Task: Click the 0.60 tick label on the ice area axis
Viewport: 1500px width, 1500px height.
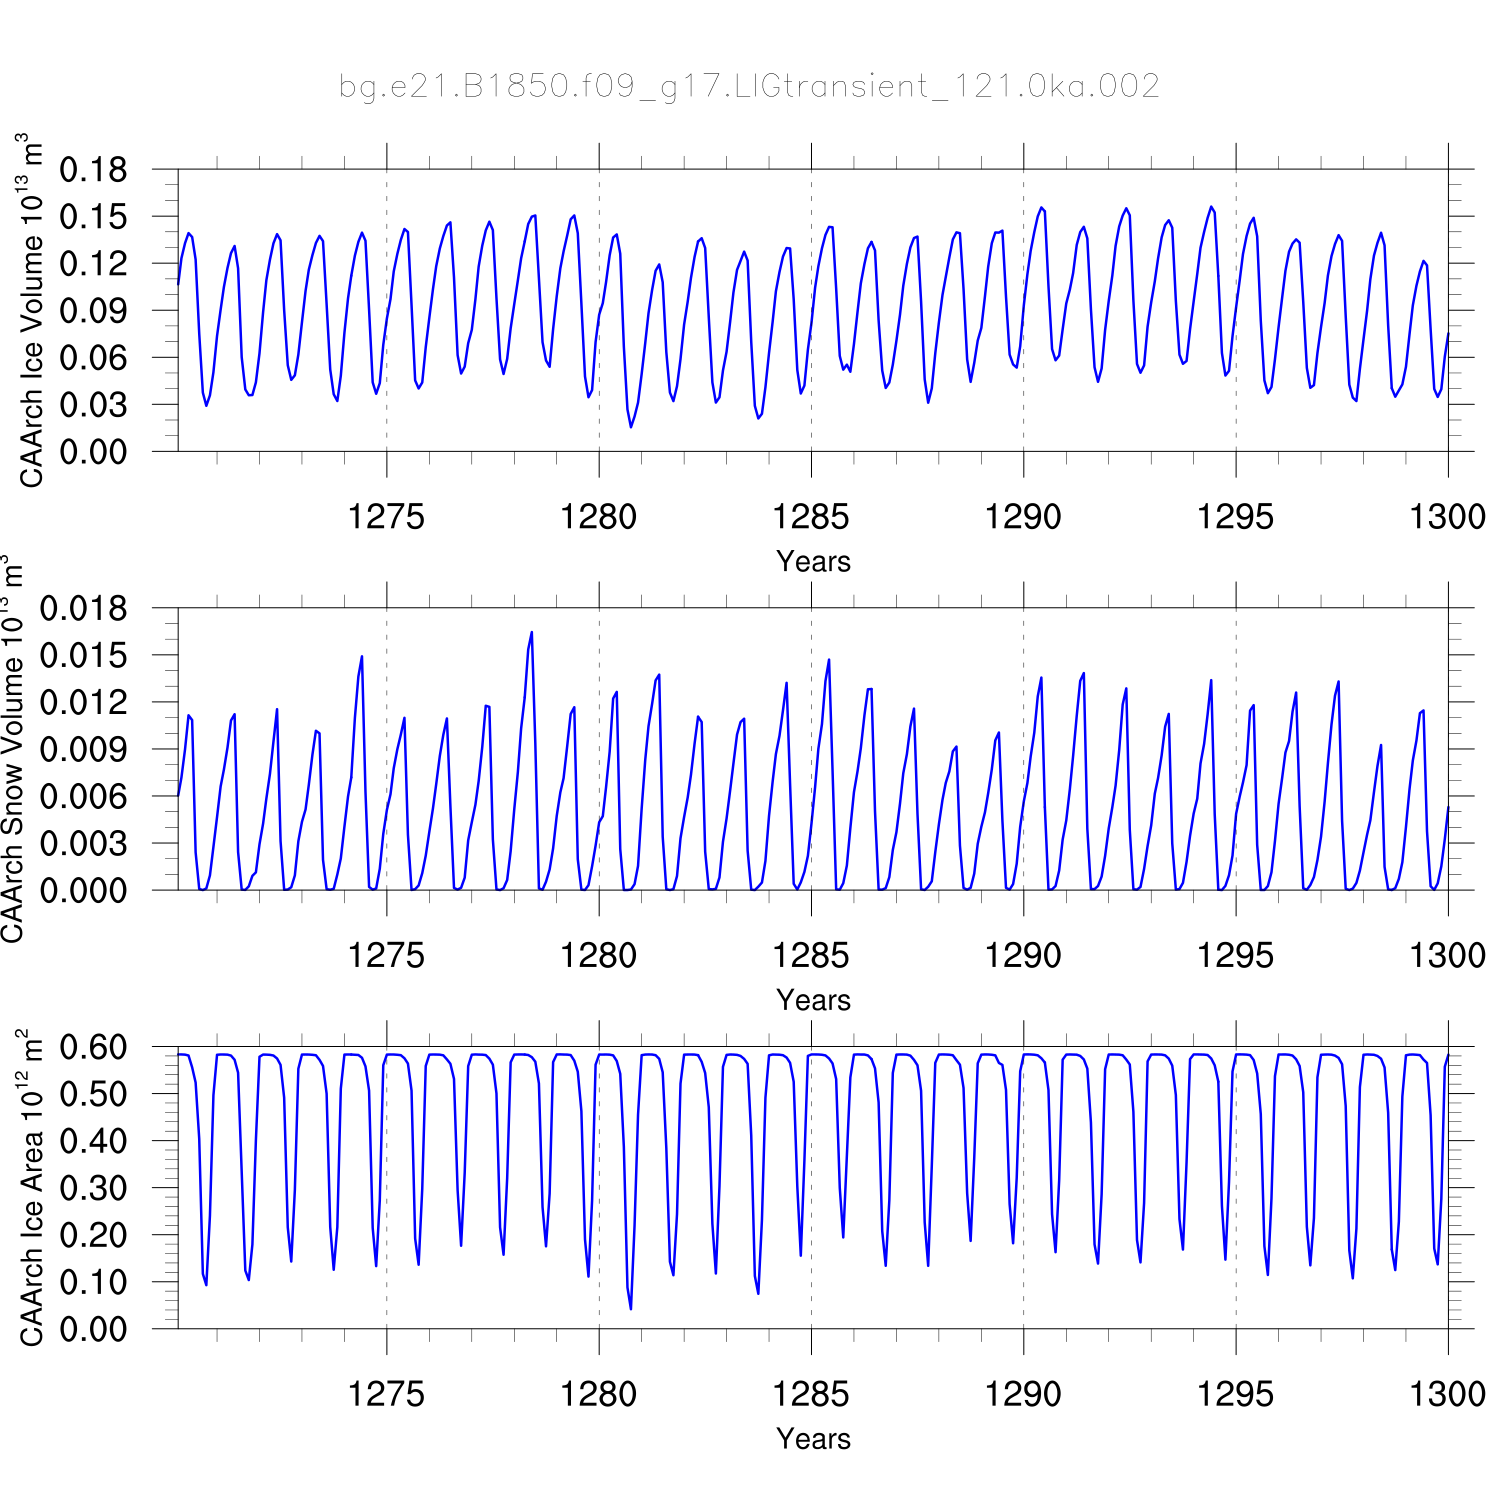Action: [x=94, y=1047]
